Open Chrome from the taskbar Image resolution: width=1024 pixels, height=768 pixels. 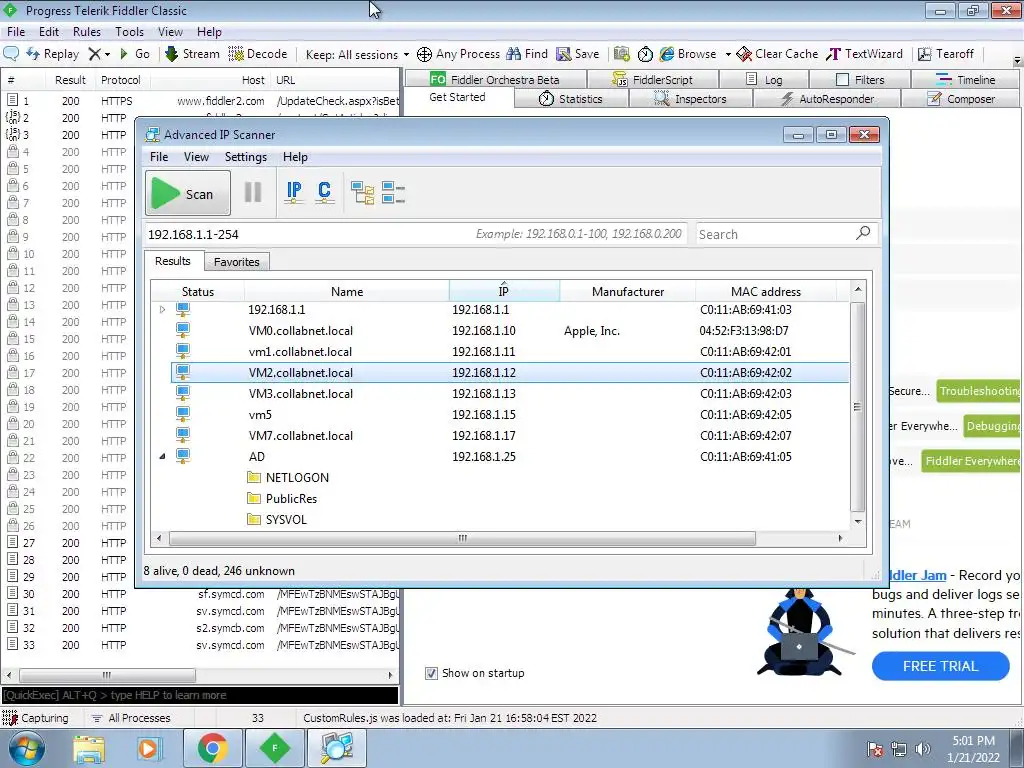[212, 748]
